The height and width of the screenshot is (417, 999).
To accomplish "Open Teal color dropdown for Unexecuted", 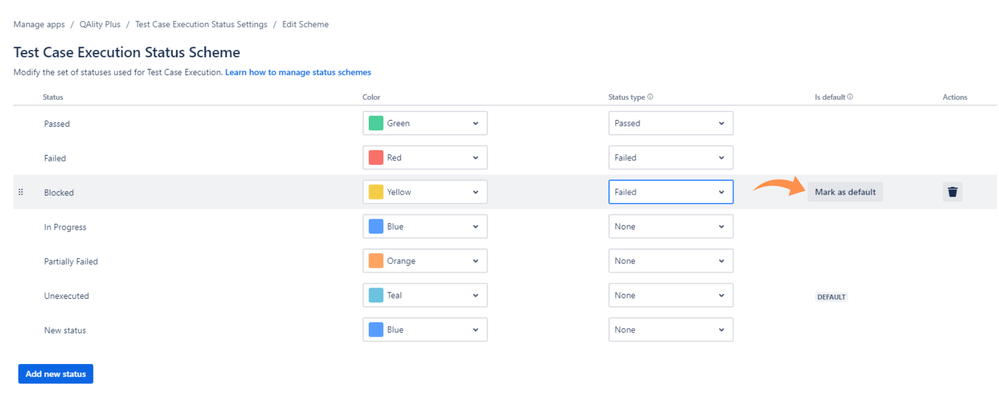I will point(425,295).
